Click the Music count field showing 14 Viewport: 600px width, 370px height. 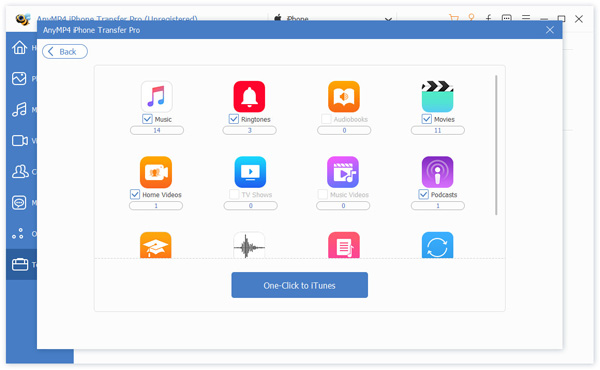157,130
